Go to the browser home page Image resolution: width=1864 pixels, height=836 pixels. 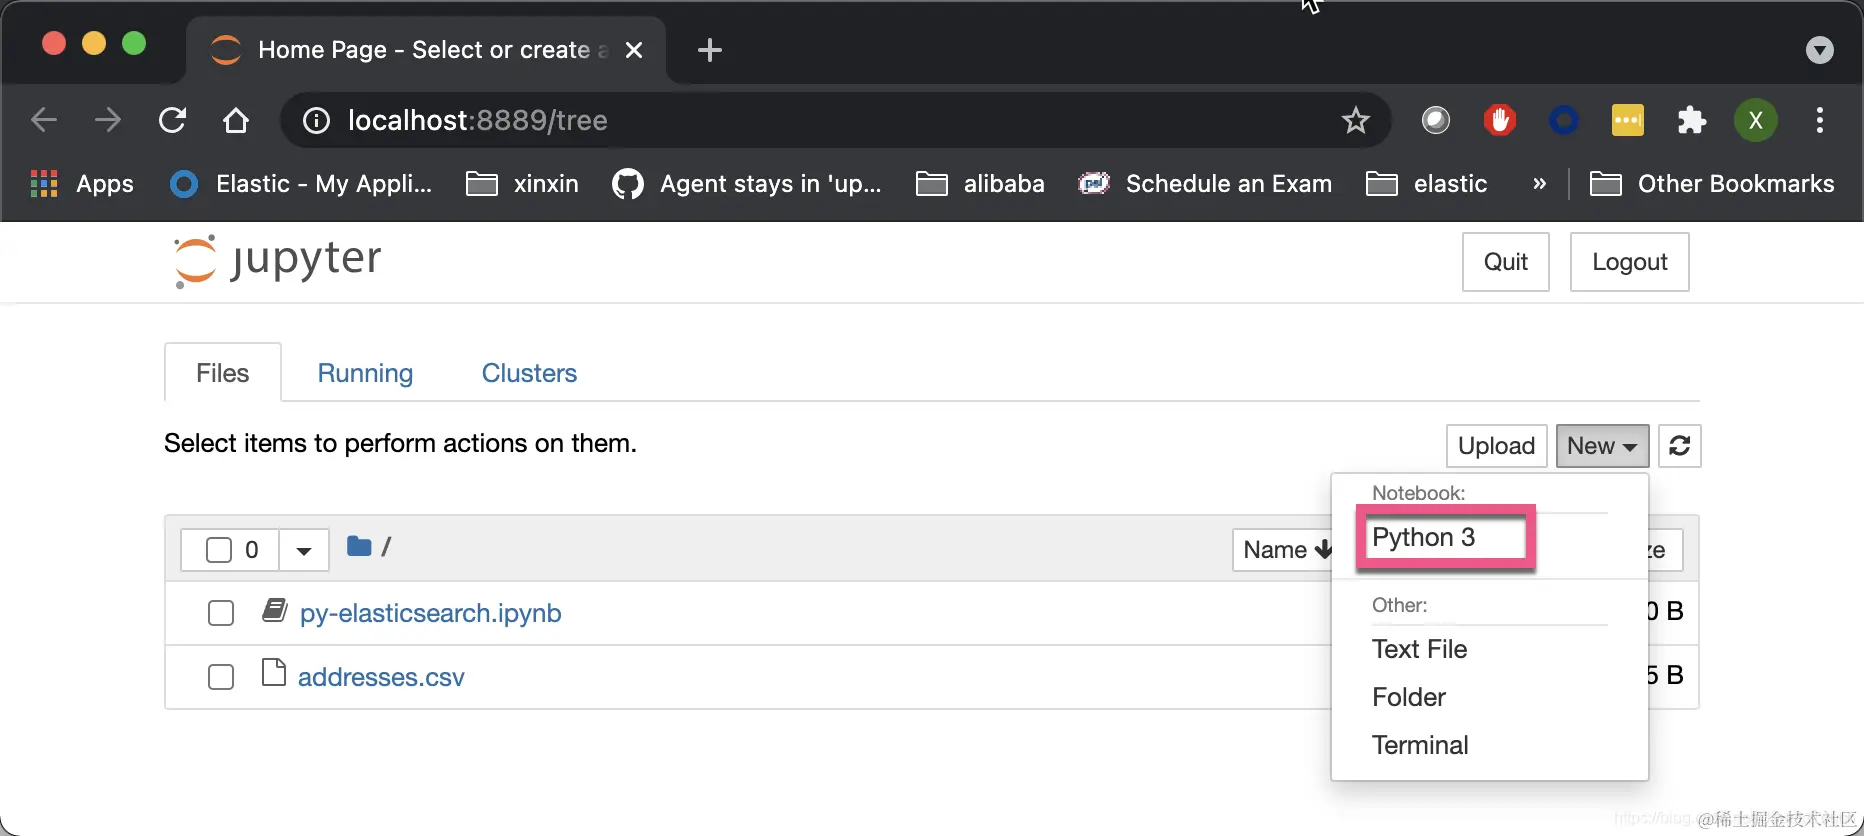[x=236, y=121]
